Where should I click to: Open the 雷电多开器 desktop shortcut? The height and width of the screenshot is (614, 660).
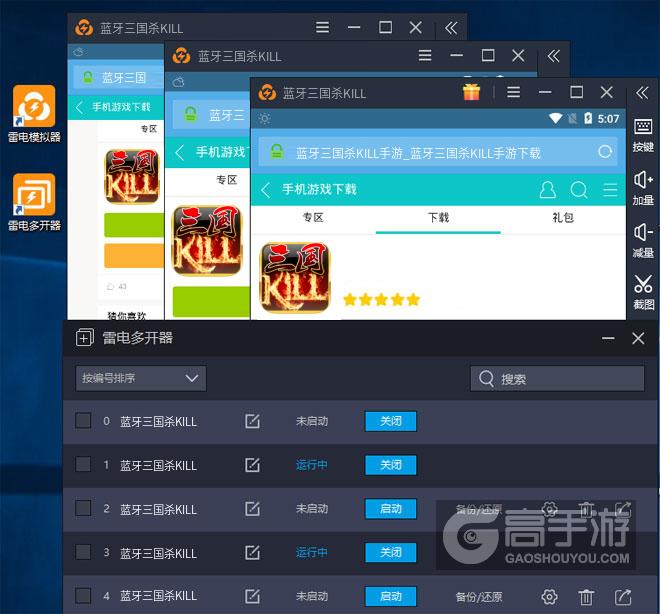[x=34, y=202]
